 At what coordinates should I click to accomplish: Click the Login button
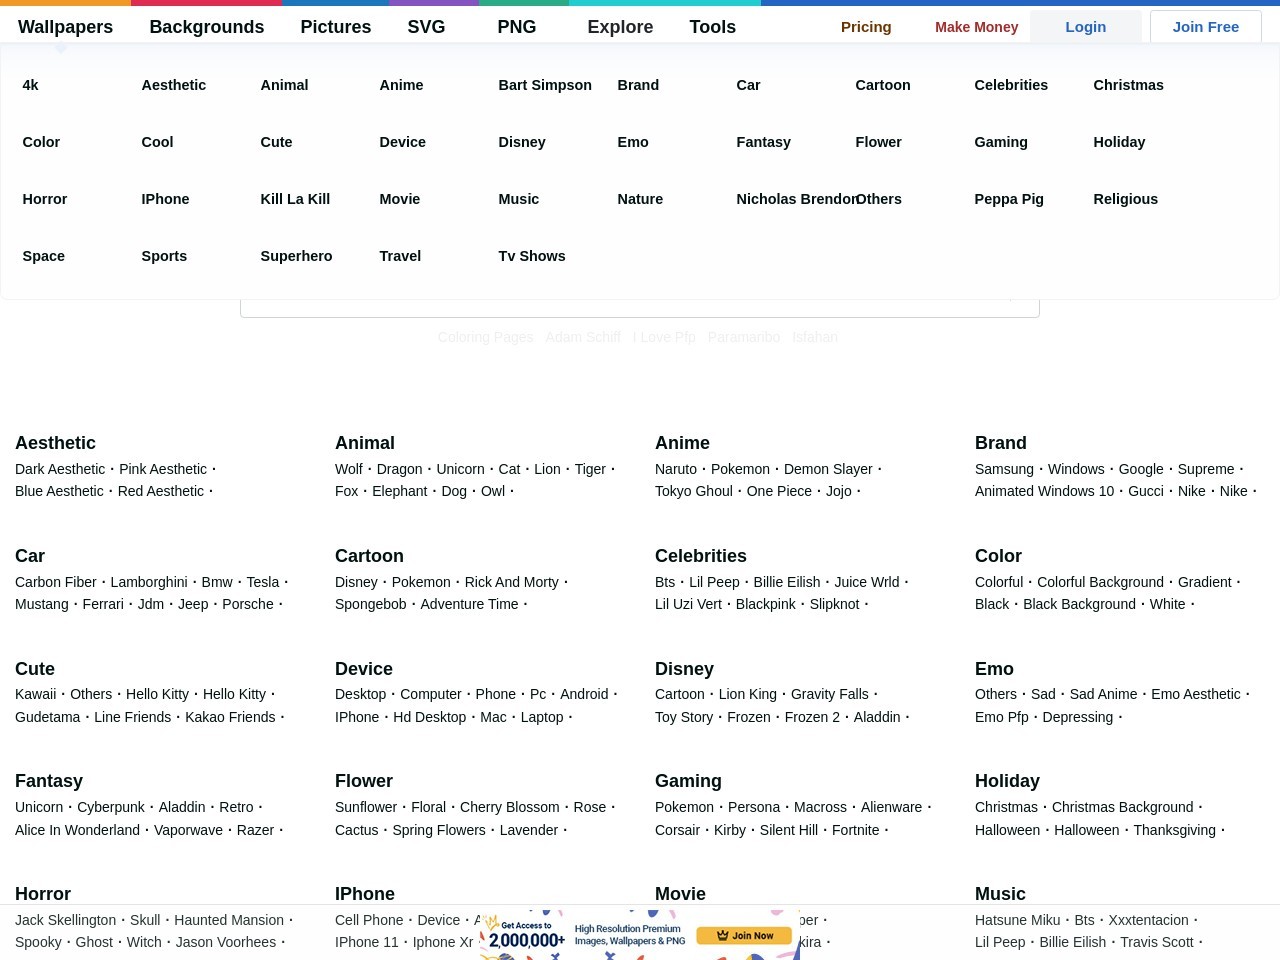tap(1085, 27)
